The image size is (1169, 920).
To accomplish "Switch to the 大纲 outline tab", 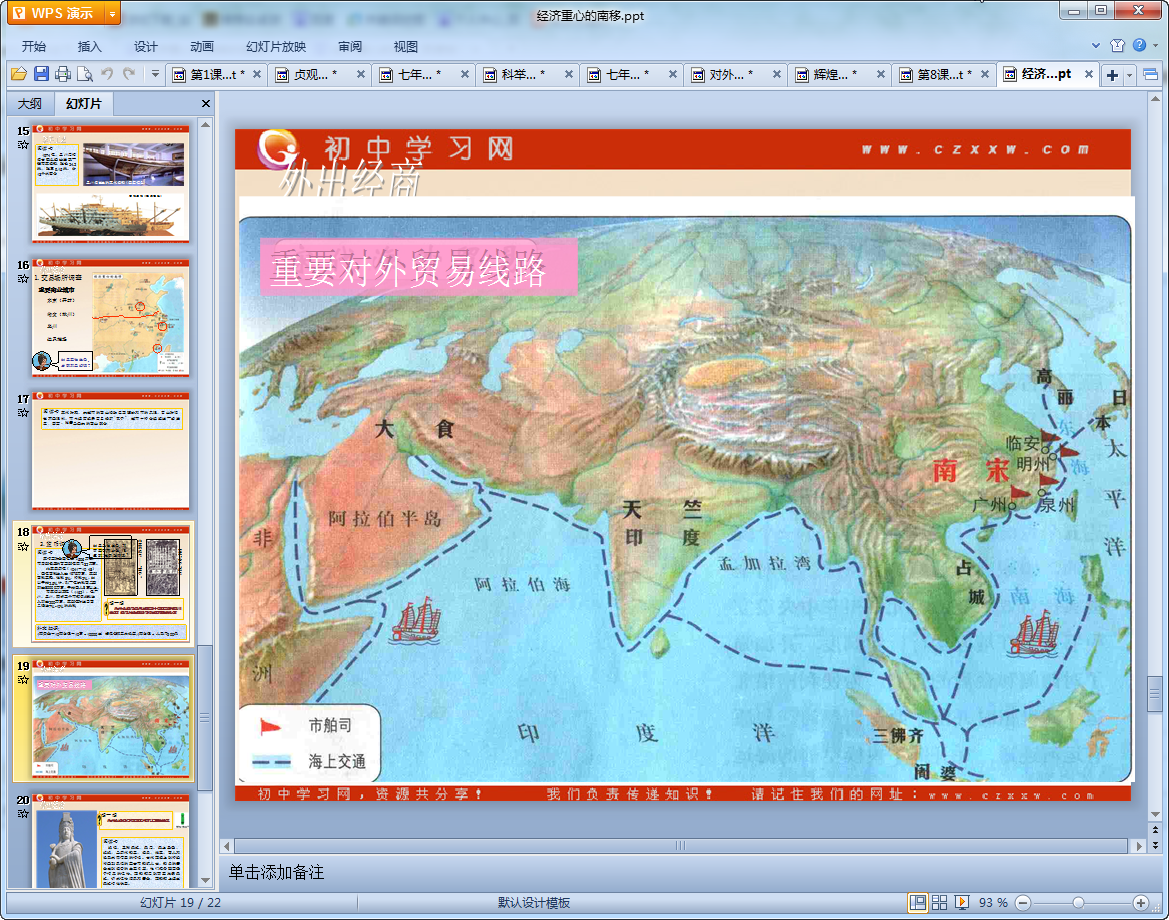I will pos(30,103).
